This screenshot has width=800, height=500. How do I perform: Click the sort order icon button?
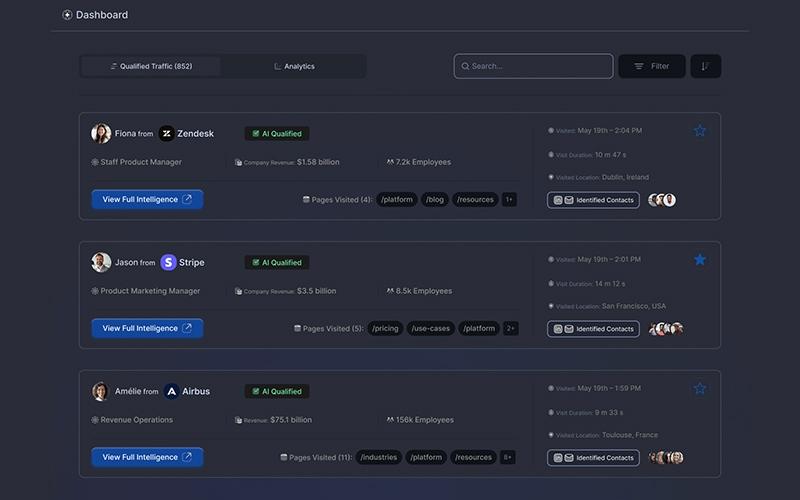coord(706,66)
